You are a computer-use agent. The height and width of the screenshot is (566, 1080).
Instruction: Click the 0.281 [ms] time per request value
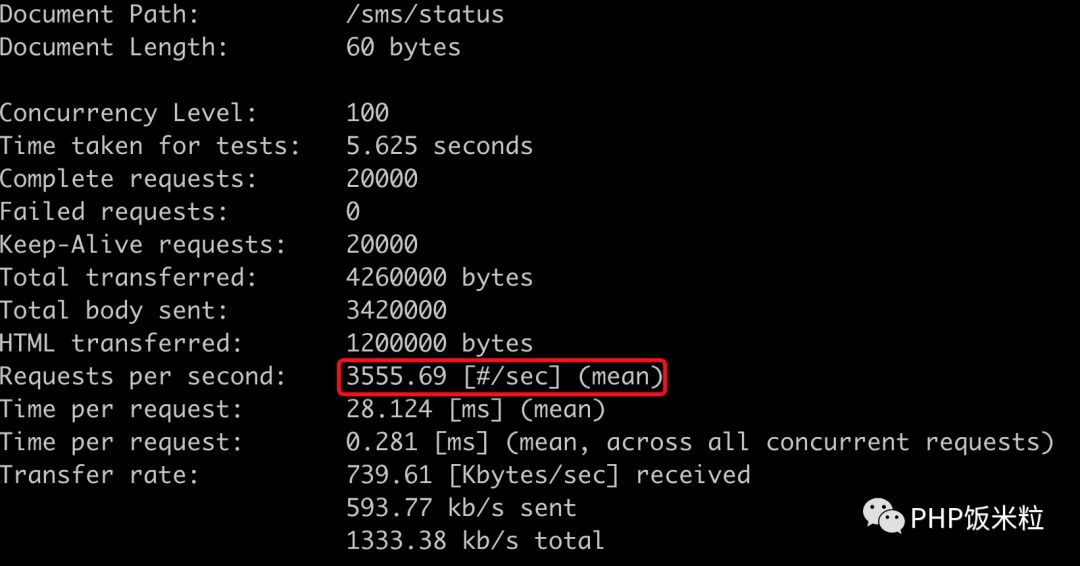click(x=699, y=442)
